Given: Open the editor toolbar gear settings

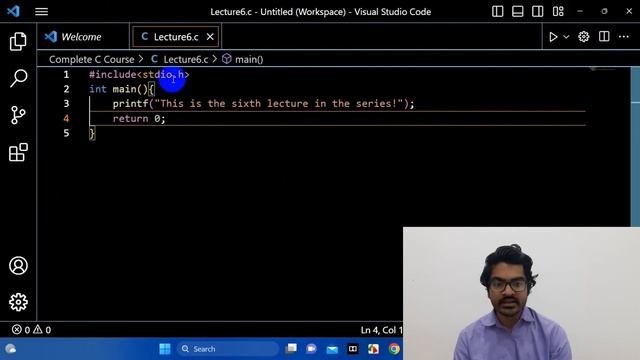Looking at the screenshot, I should click(x=584, y=37).
